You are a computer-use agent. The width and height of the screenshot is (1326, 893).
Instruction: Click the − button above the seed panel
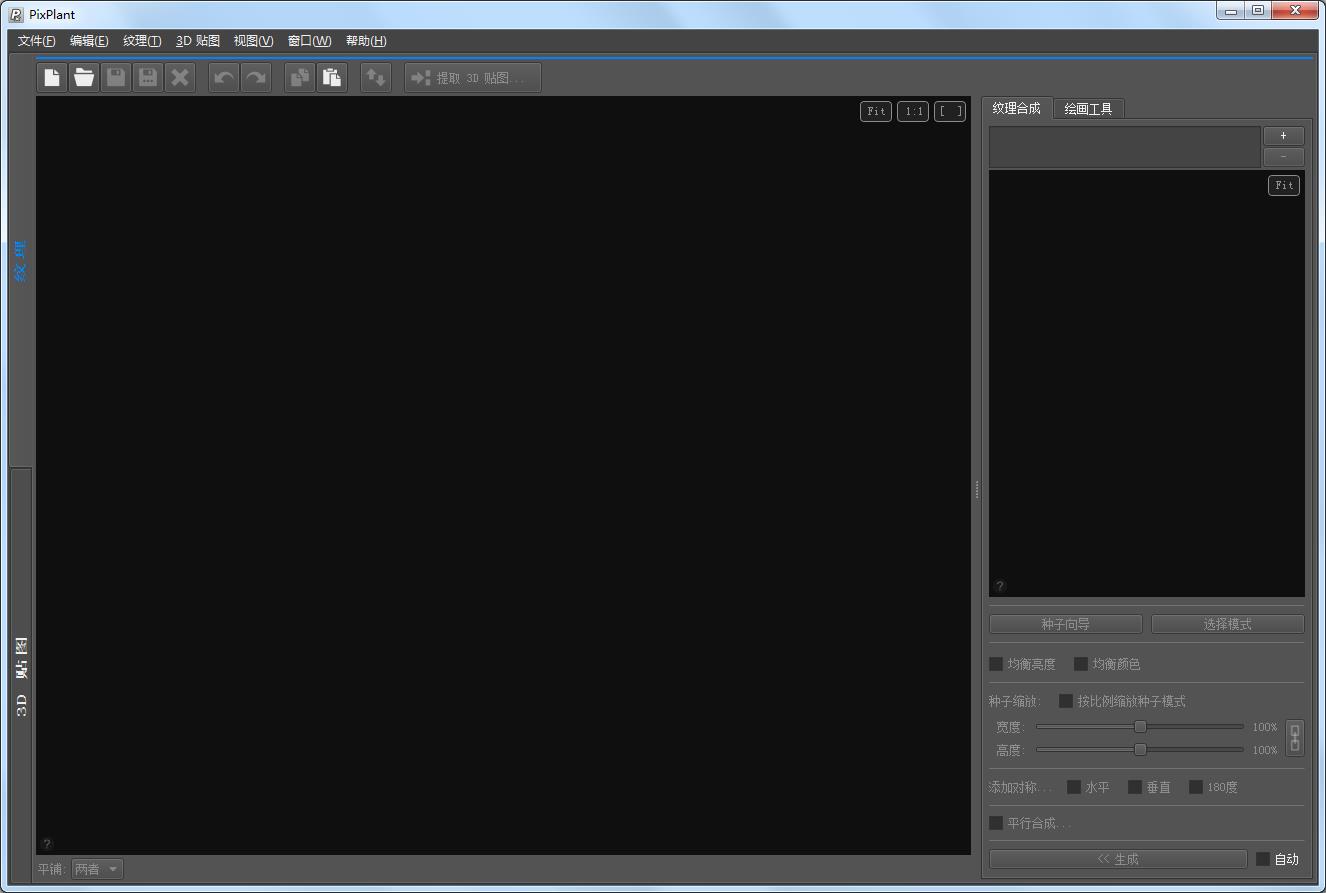tap(1283, 156)
